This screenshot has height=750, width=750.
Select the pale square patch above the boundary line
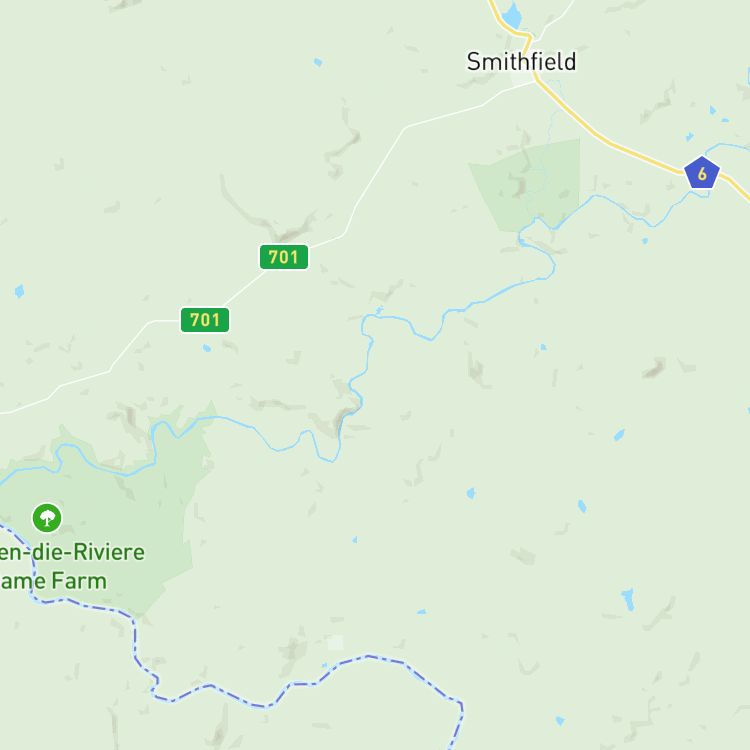click(x=336, y=643)
